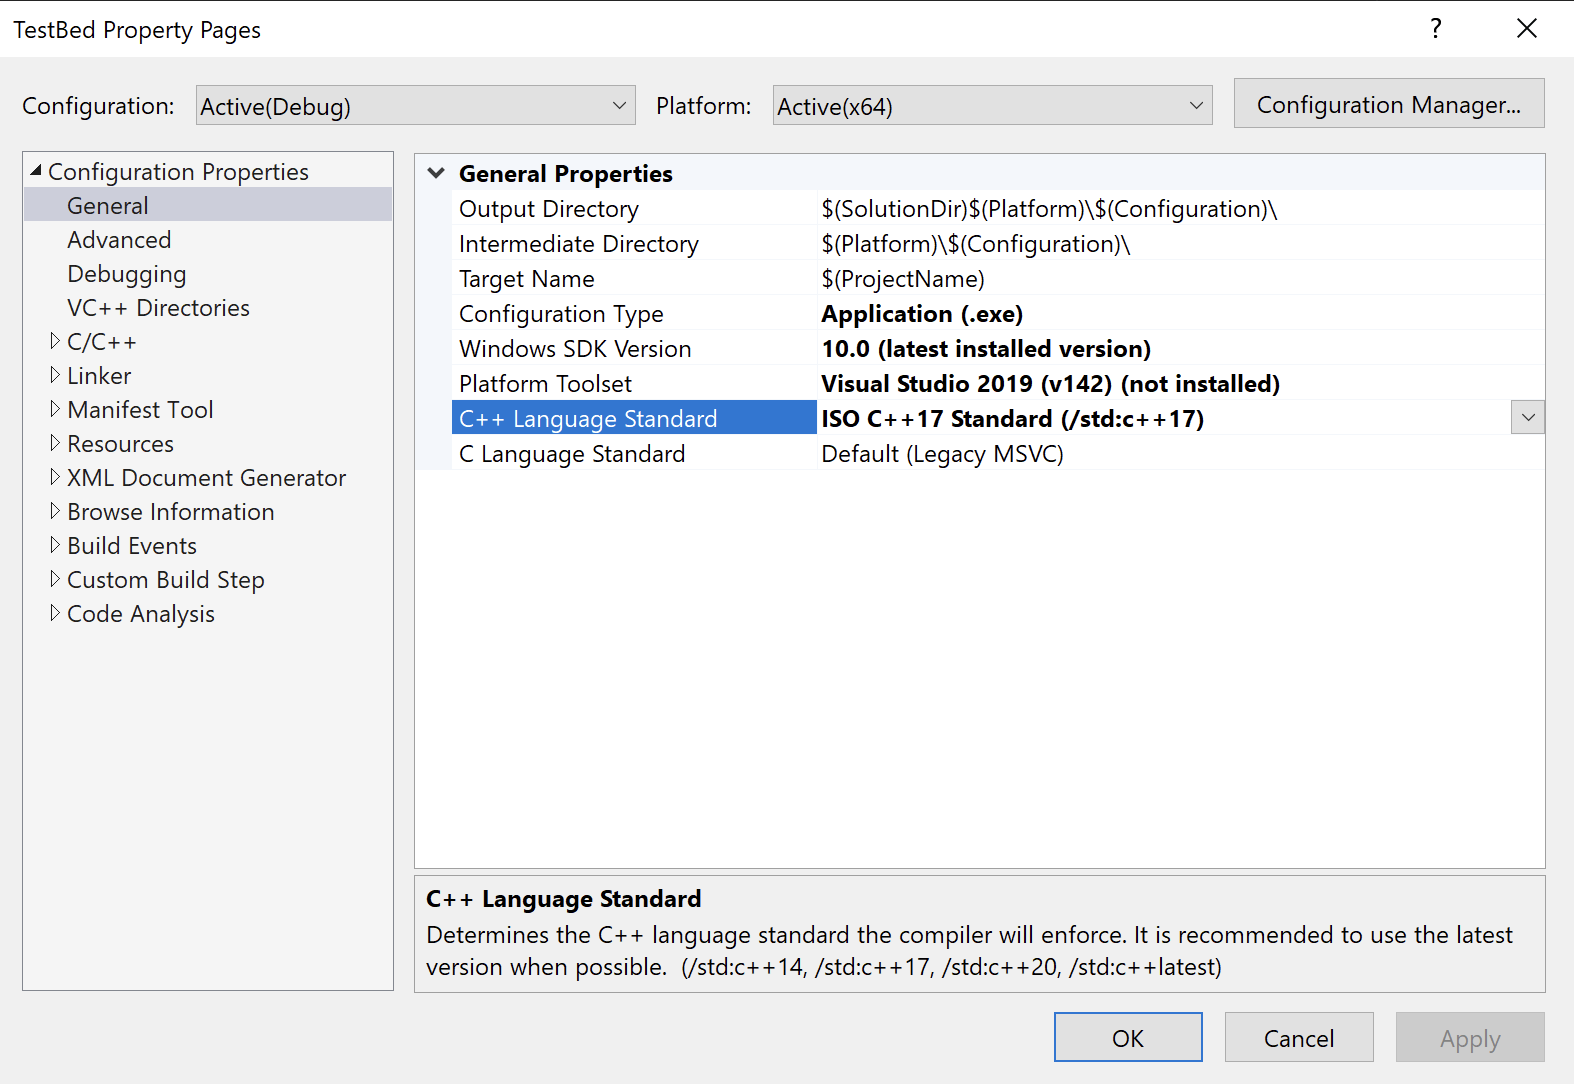Expand the Linker node arrow
This screenshot has height=1084, width=1574.
[x=54, y=375]
